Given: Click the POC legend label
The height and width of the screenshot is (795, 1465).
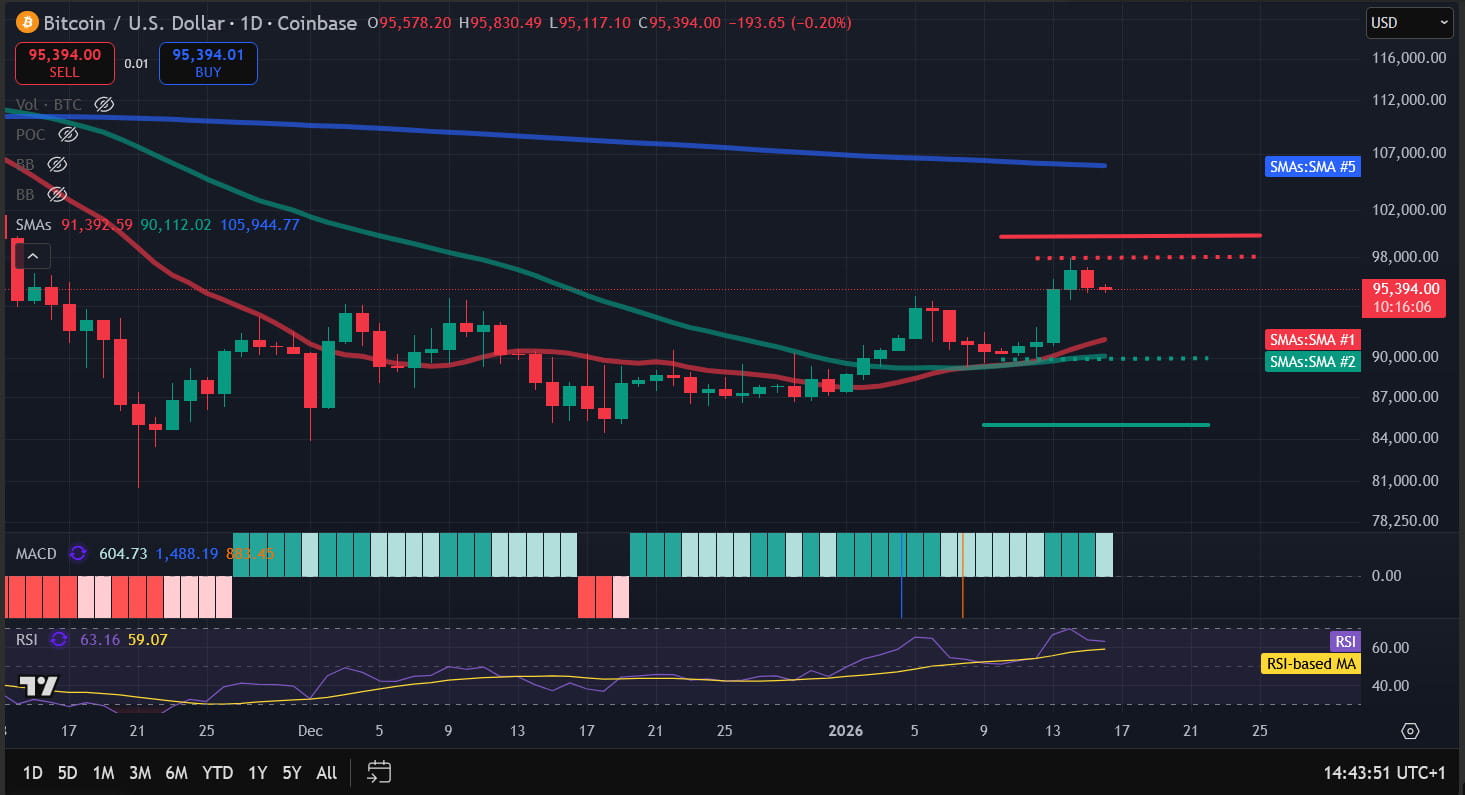Looking at the screenshot, I should tap(31, 134).
